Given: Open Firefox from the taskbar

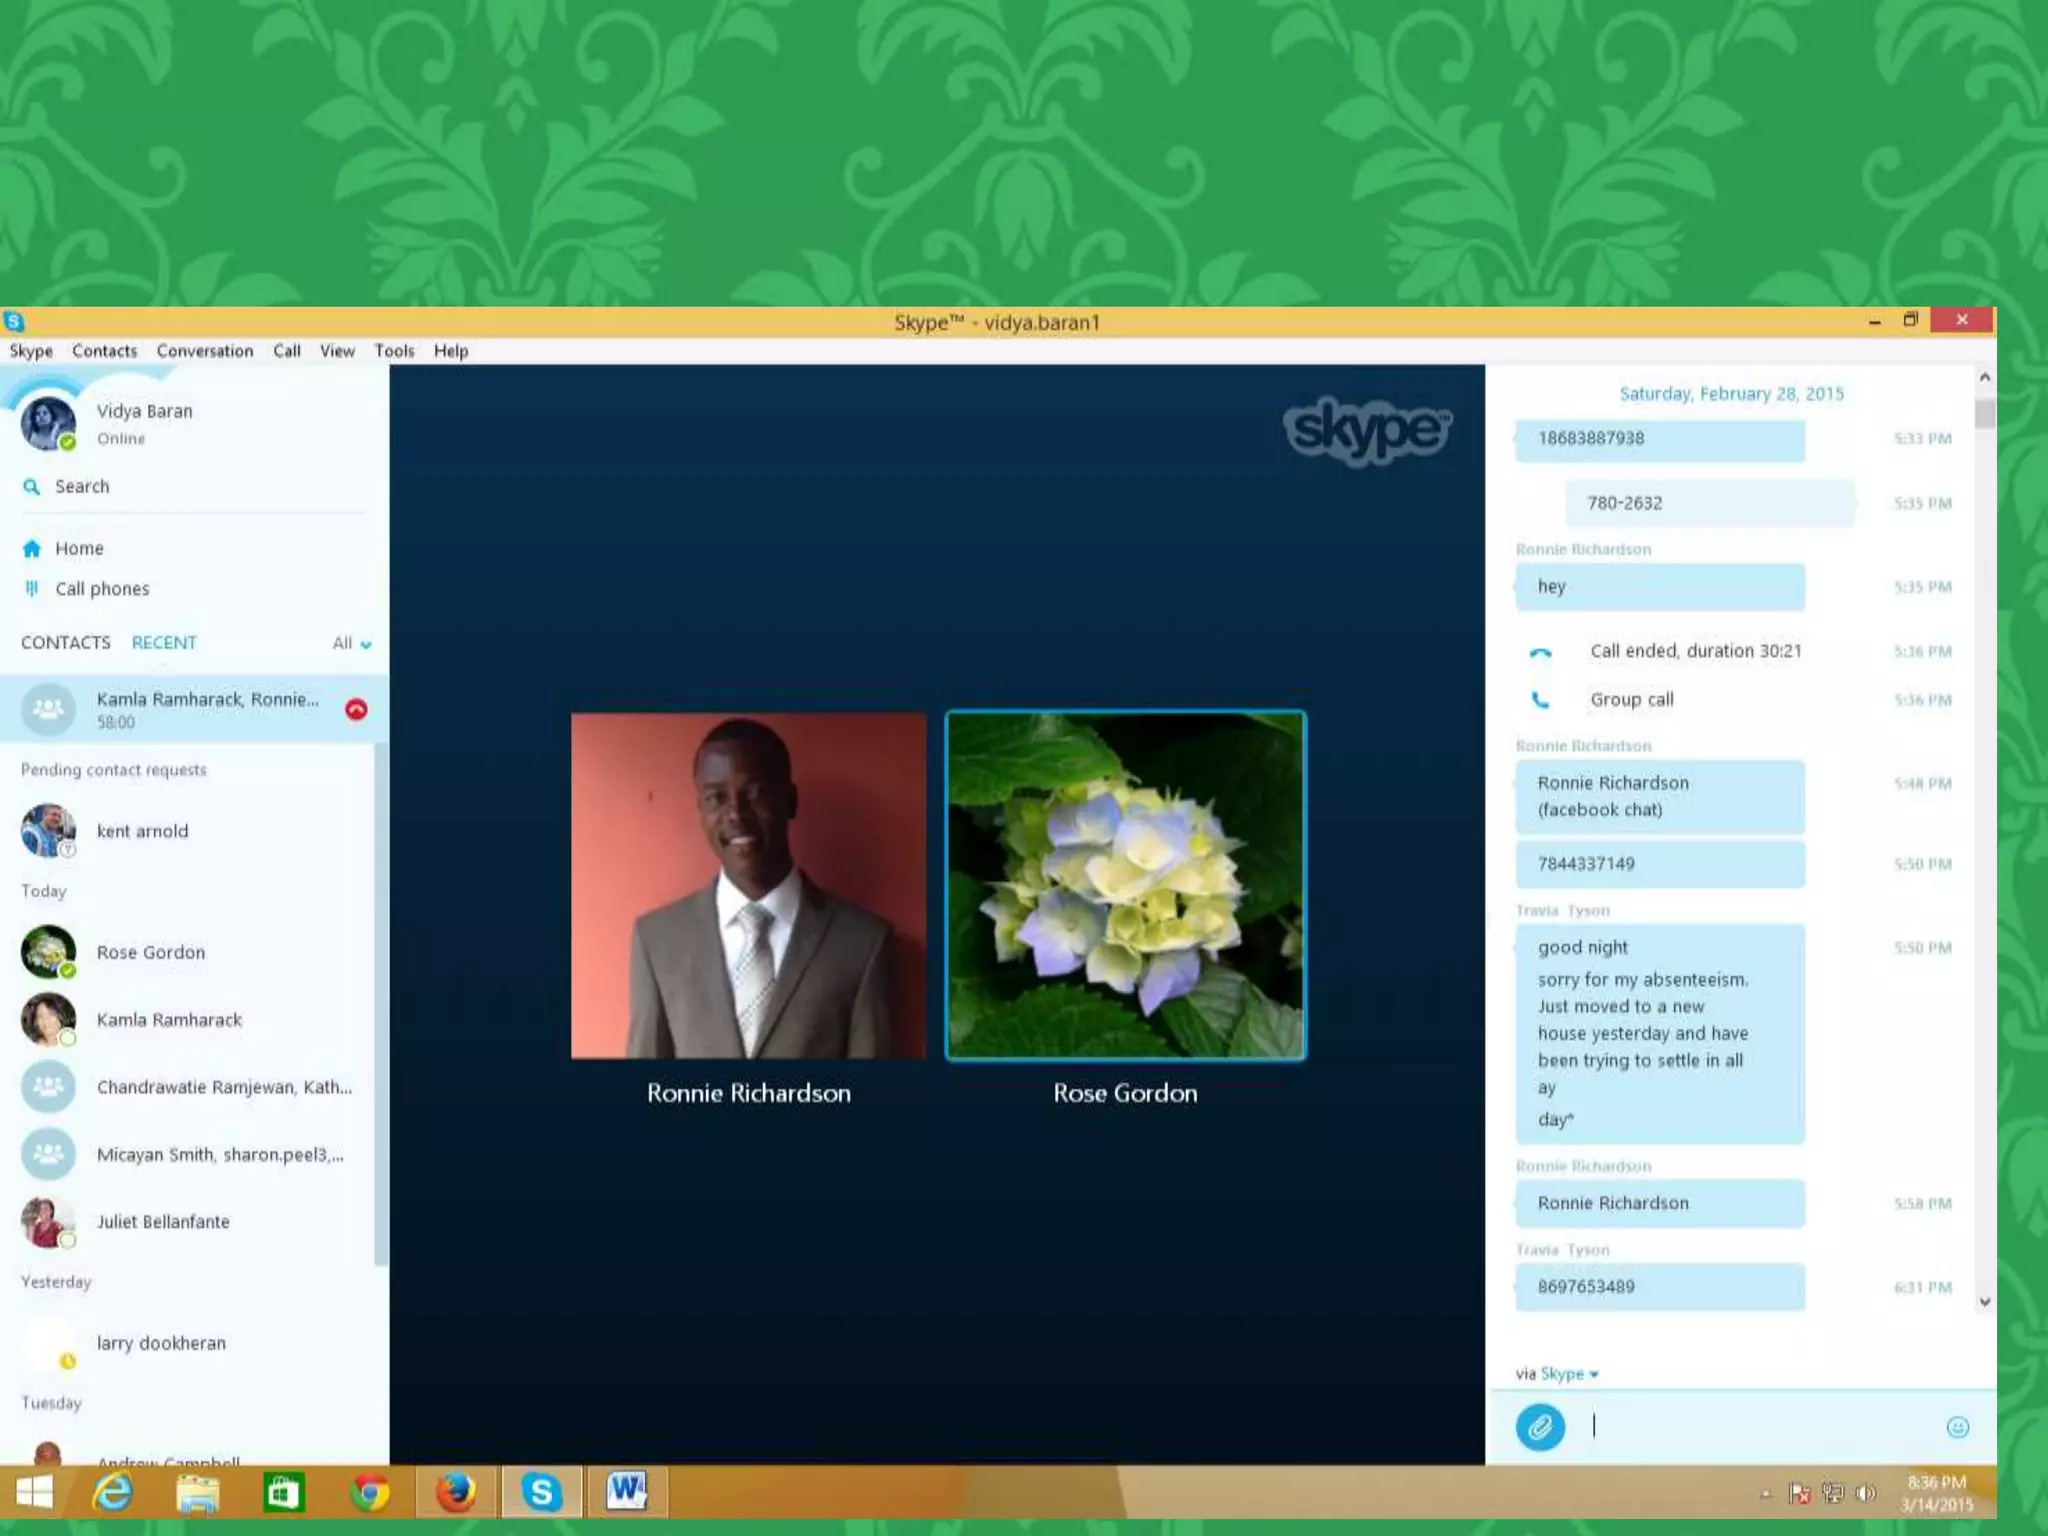Looking at the screenshot, I should (x=455, y=1493).
